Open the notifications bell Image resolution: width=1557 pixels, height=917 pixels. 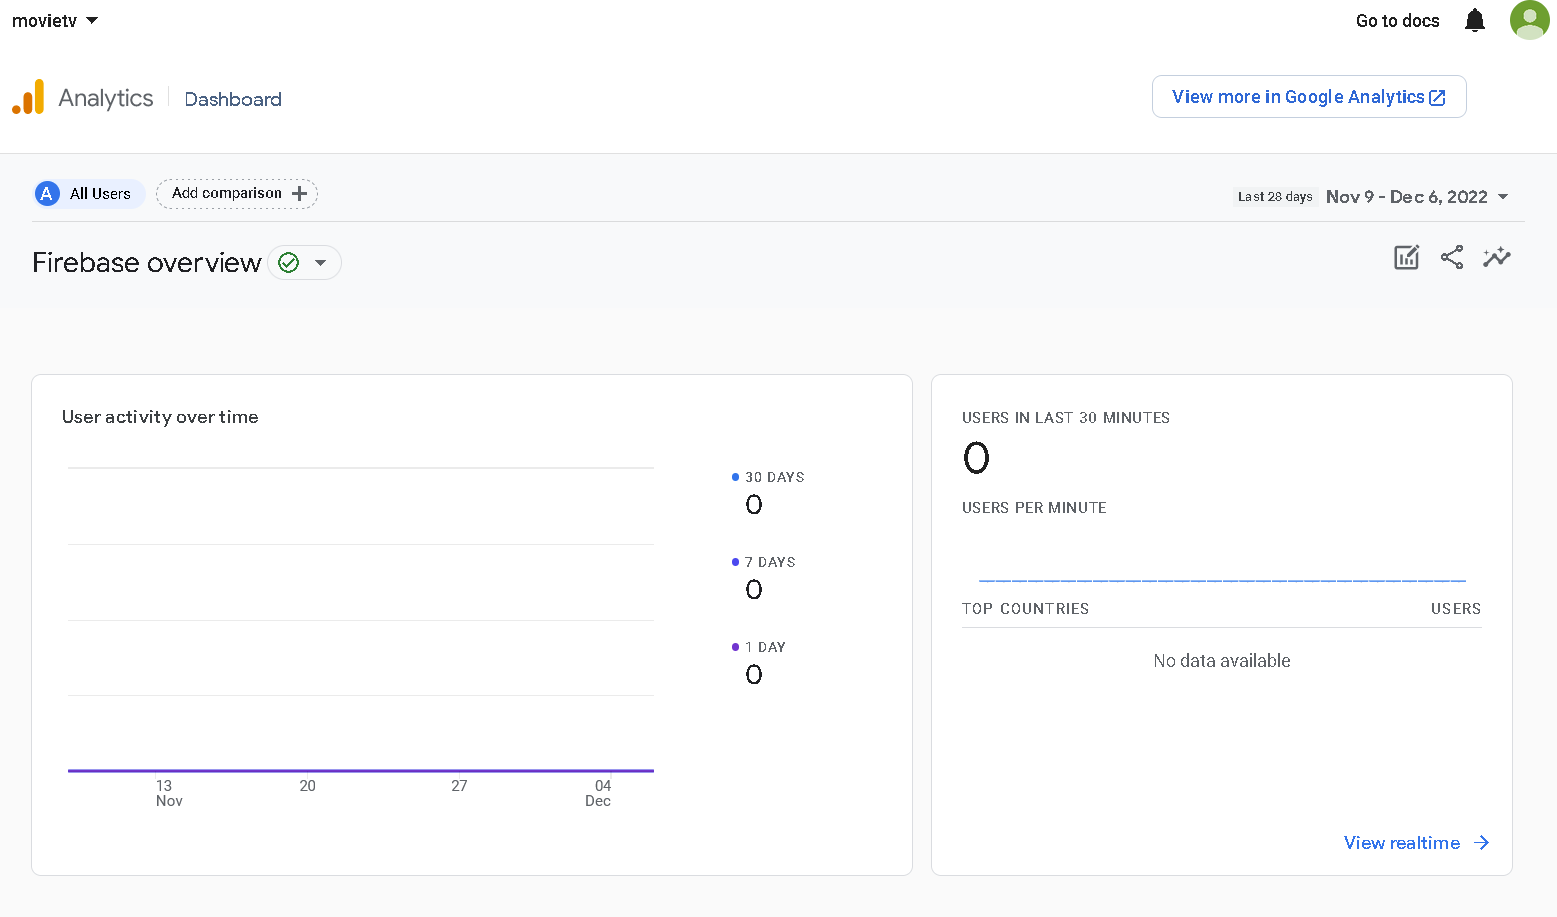coord(1474,21)
